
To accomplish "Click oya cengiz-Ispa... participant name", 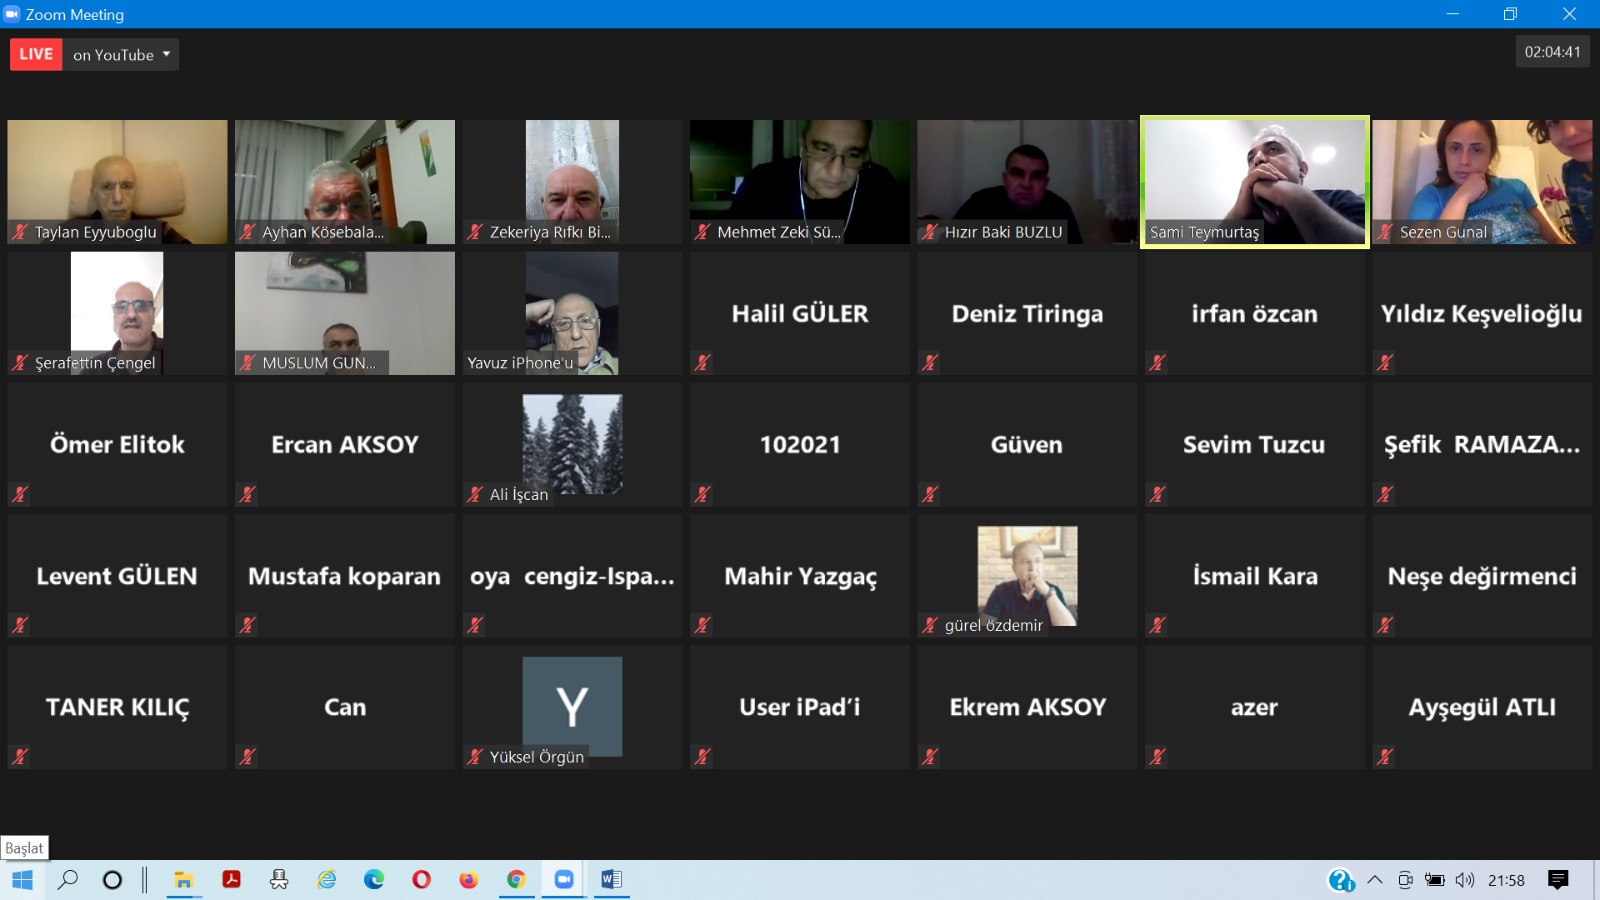I will (x=572, y=576).
